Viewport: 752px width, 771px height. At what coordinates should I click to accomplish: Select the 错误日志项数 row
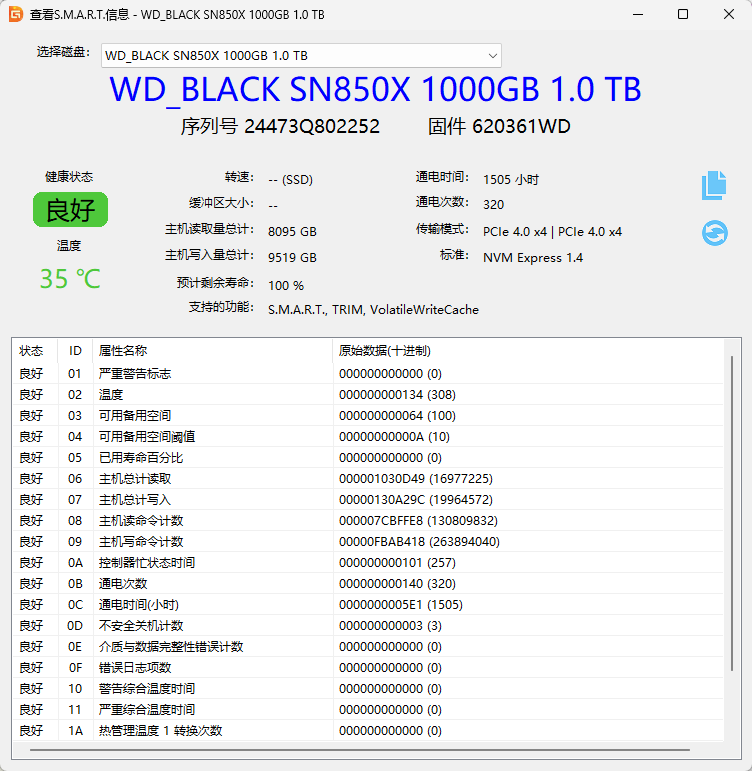[x=368, y=667]
